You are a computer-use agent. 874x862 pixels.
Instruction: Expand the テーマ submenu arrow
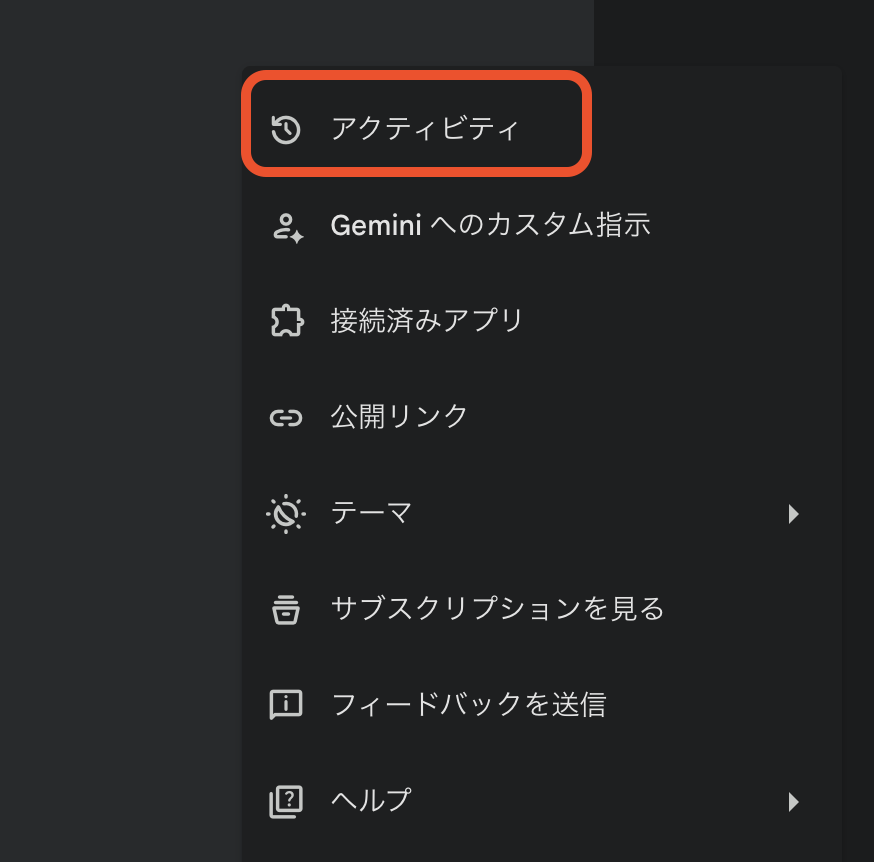pos(793,514)
